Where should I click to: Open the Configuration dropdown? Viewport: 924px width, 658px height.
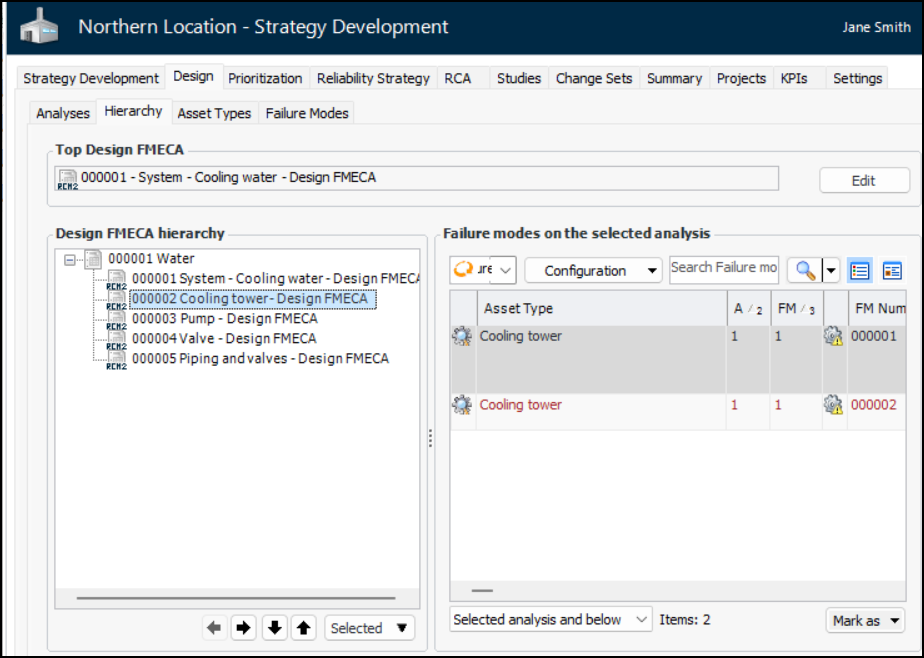point(593,271)
